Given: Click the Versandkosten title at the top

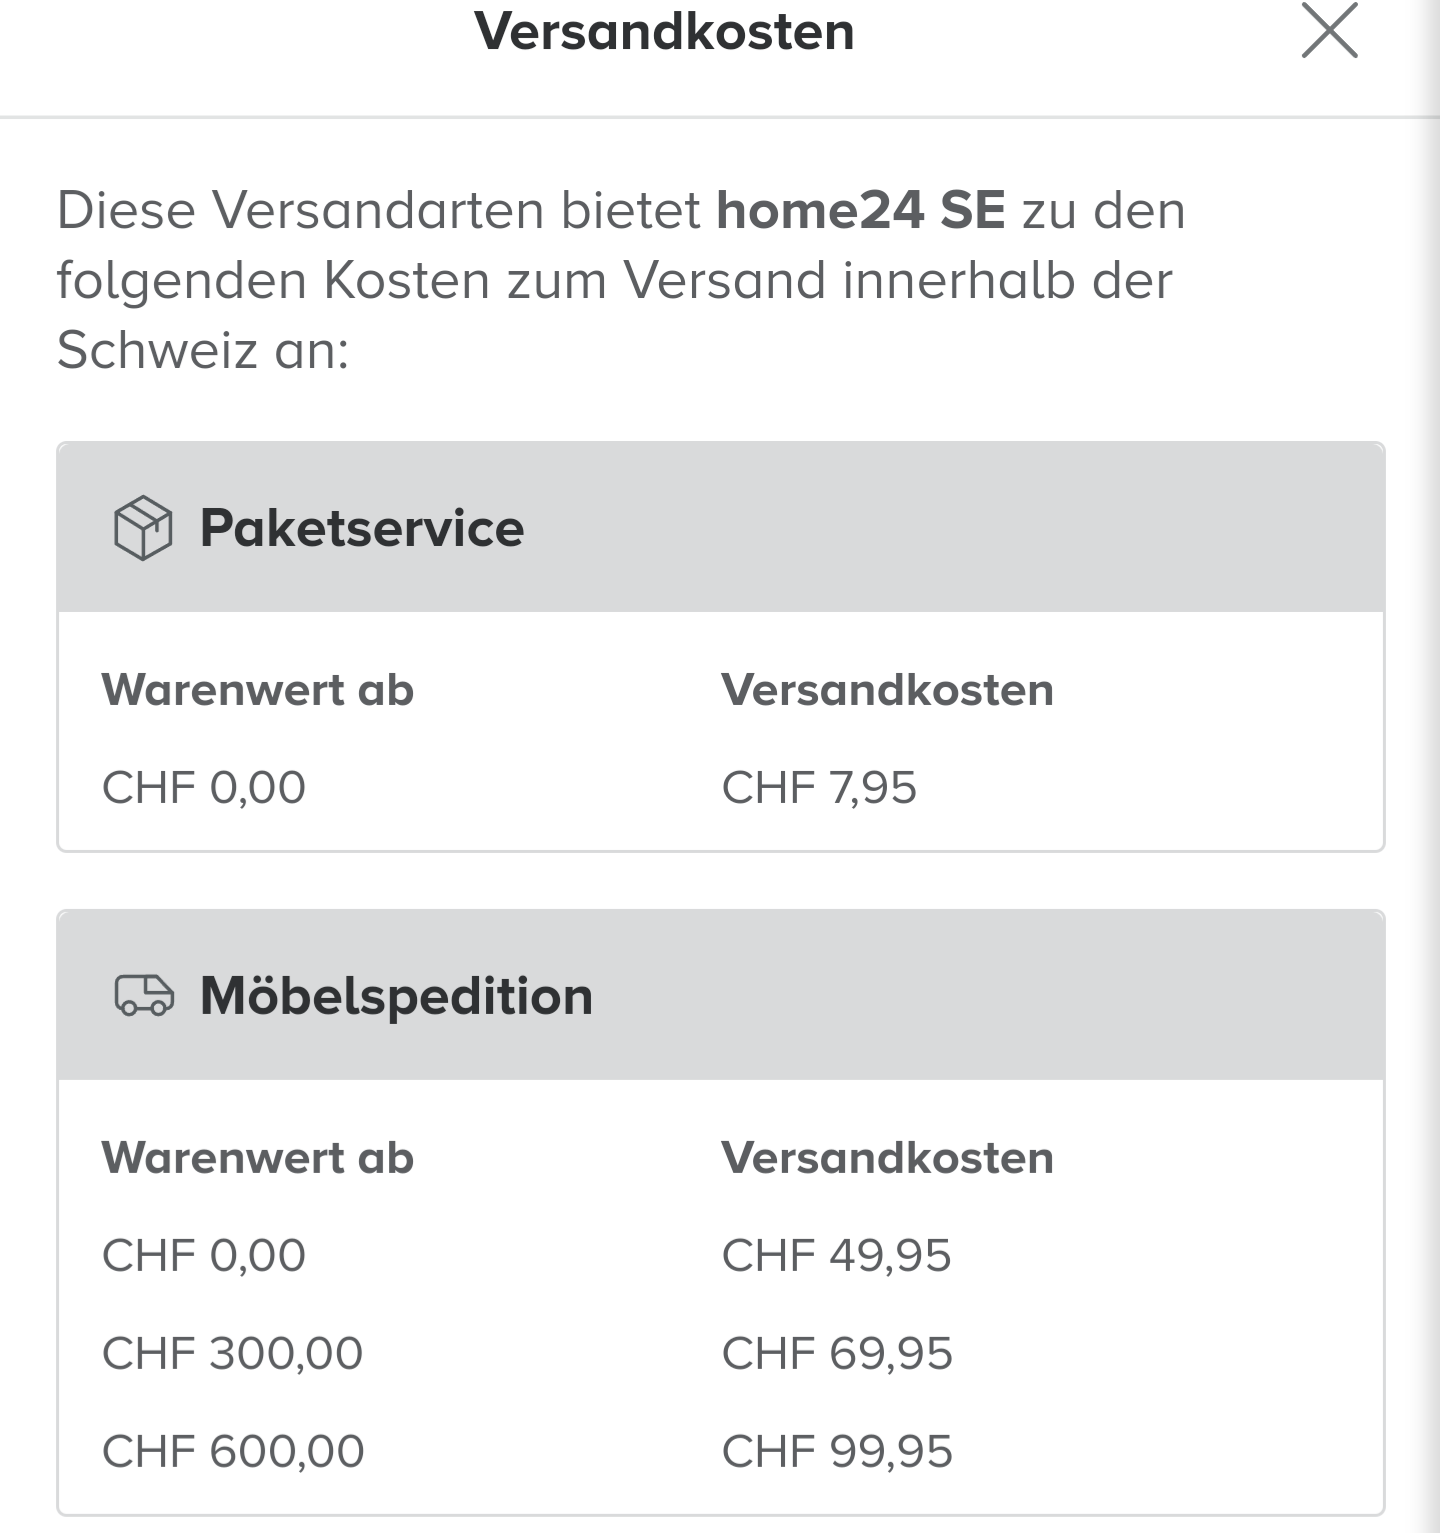Looking at the screenshot, I should point(664,32).
